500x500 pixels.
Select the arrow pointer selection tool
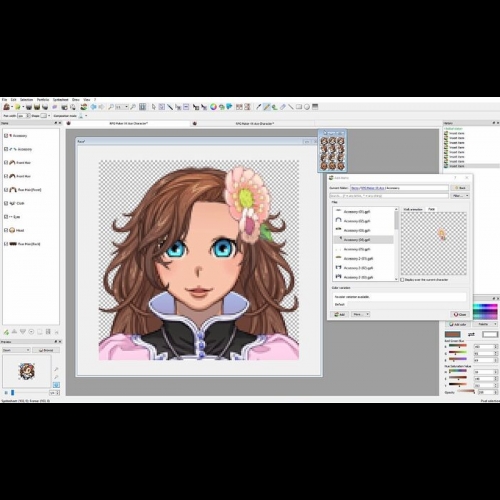point(154,107)
